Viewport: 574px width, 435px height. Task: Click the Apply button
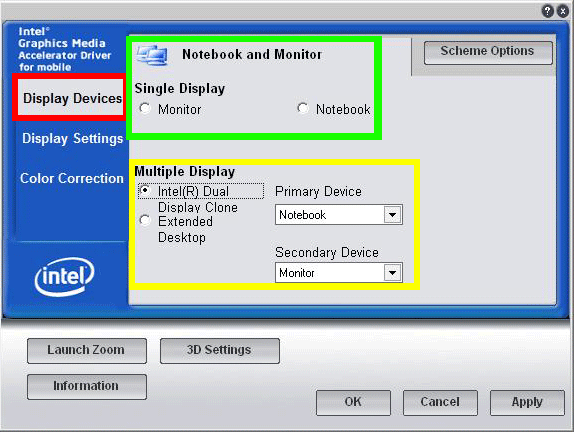tap(527, 403)
